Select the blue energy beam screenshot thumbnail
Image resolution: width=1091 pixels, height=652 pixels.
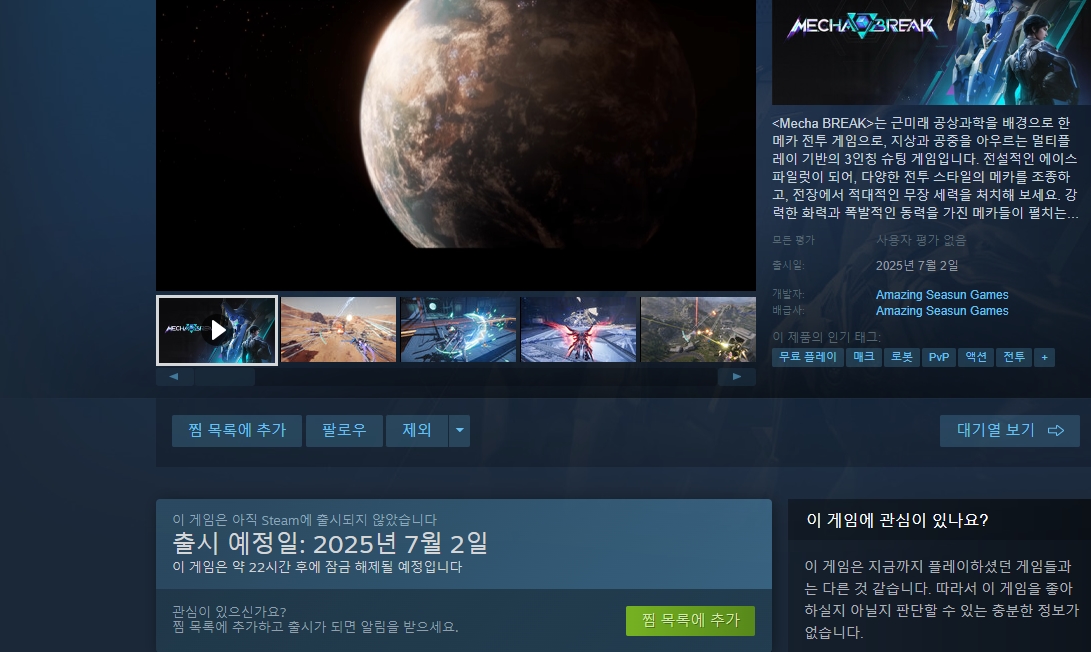coord(458,330)
